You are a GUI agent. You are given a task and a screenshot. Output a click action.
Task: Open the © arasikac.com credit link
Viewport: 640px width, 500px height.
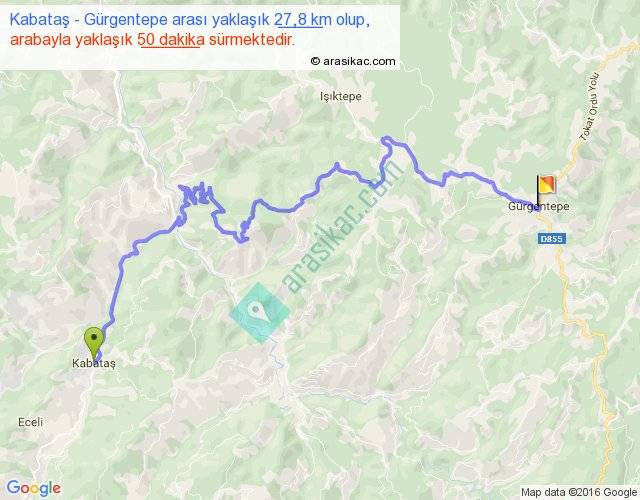(x=353, y=61)
